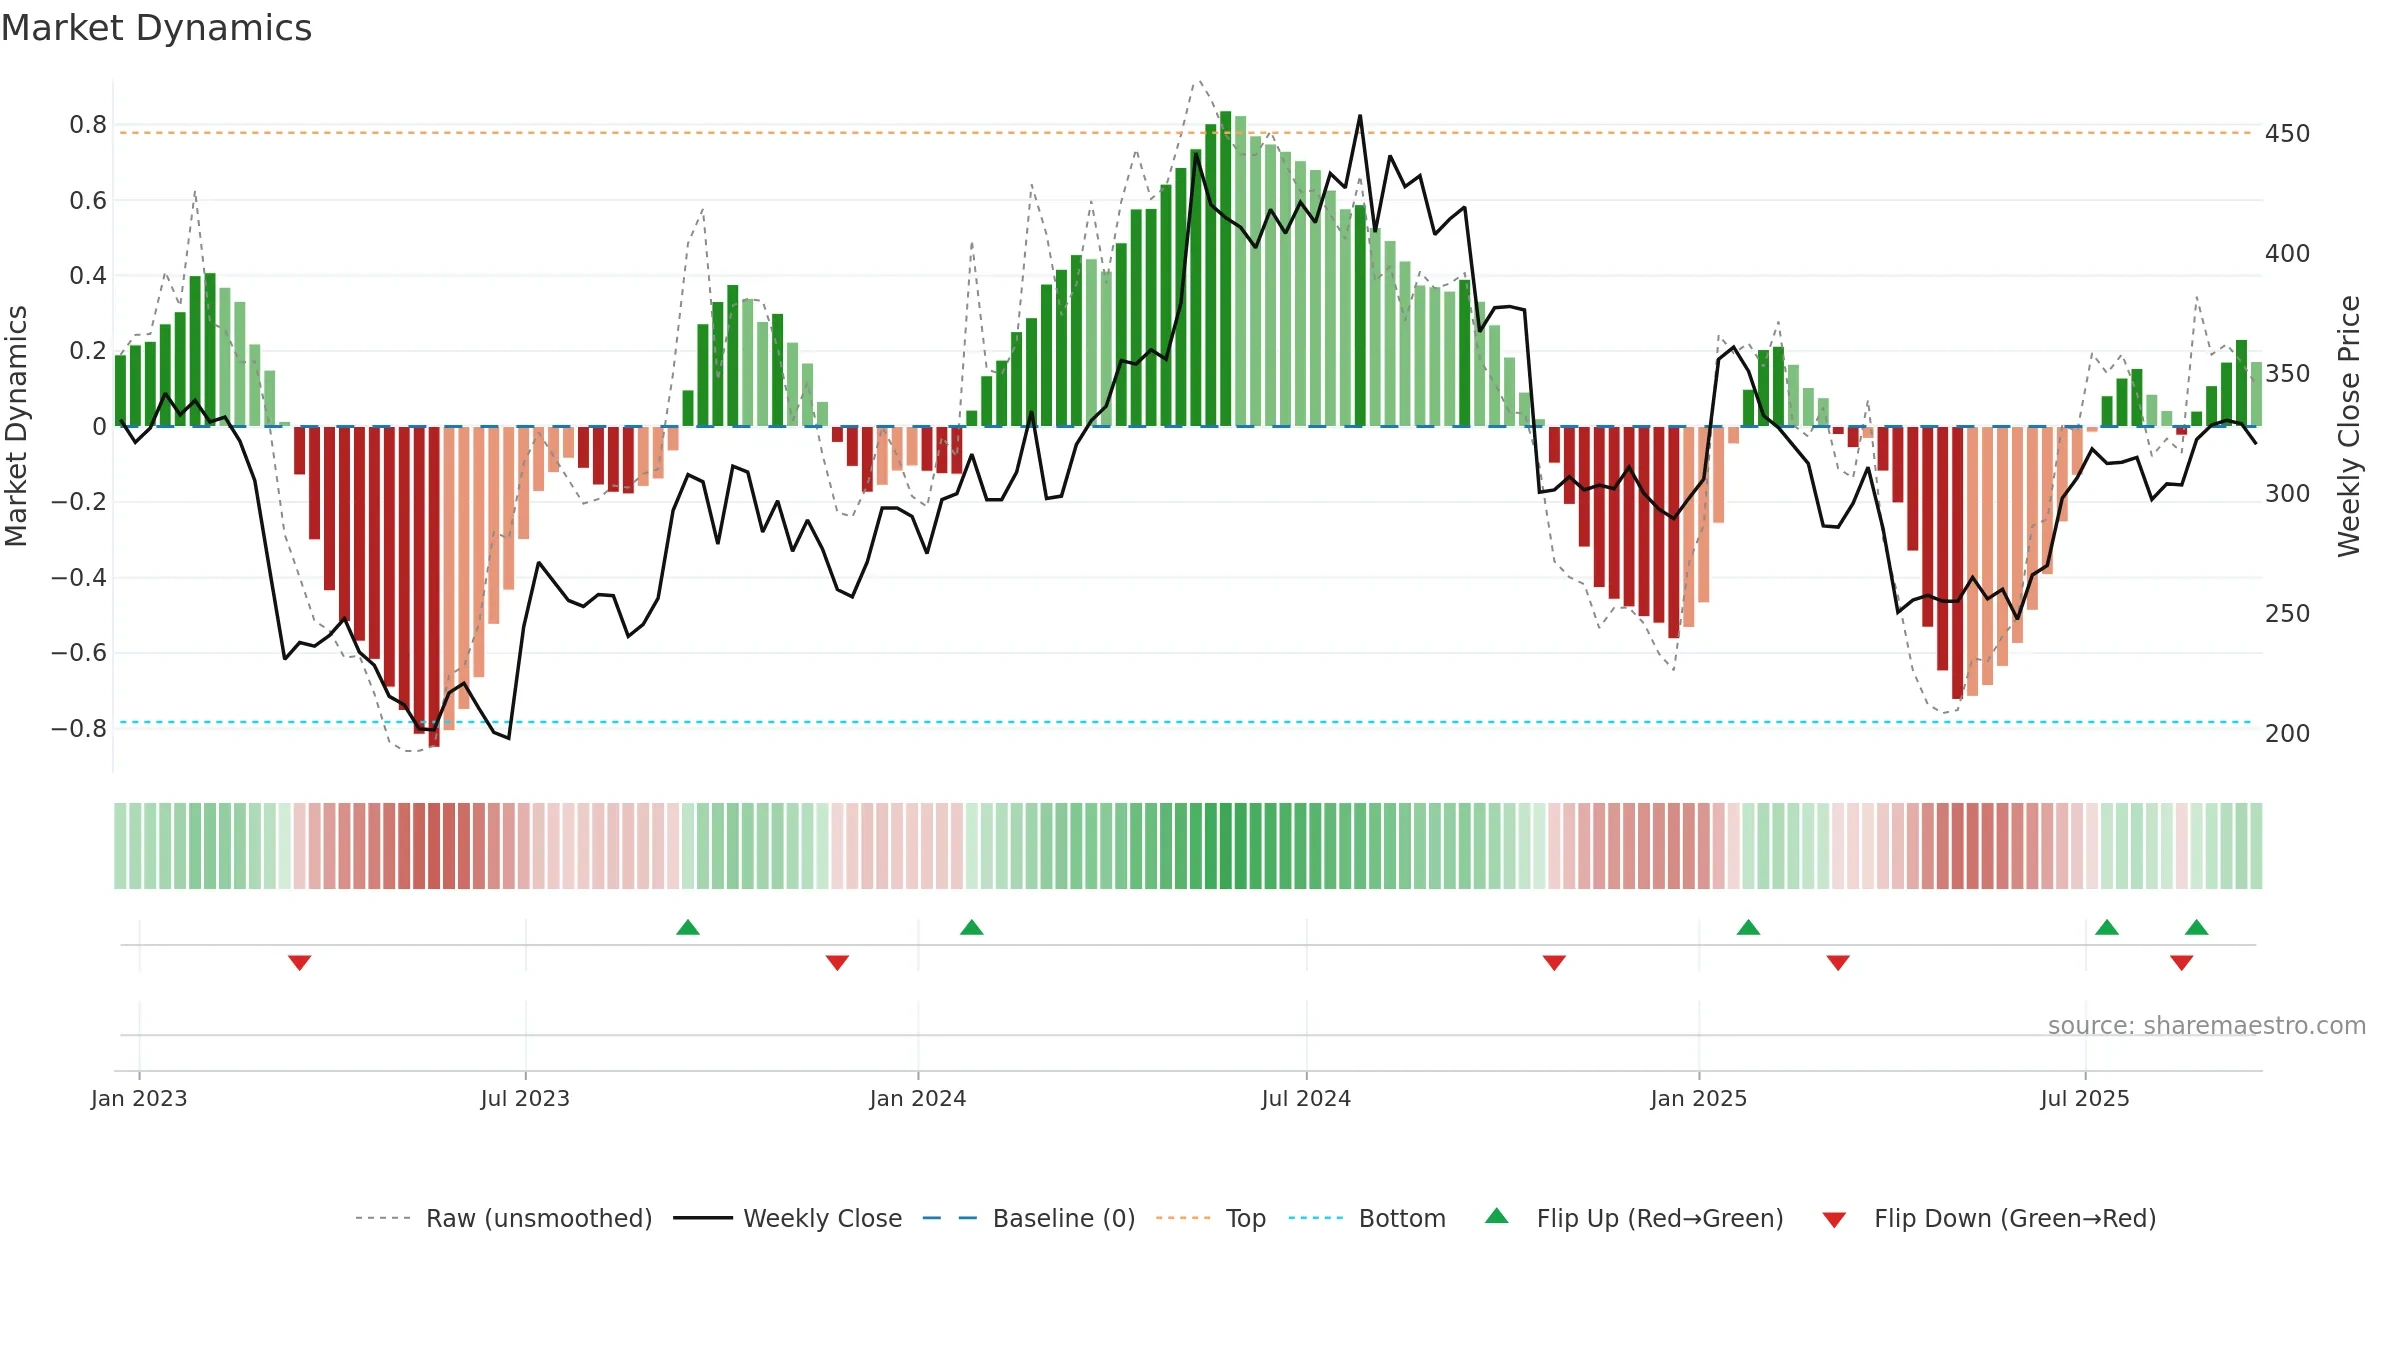The width and height of the screenshot is (2400, 1350).
Task: Select red flip-down marker before Jan 2024
Action: tap(838, 962)
